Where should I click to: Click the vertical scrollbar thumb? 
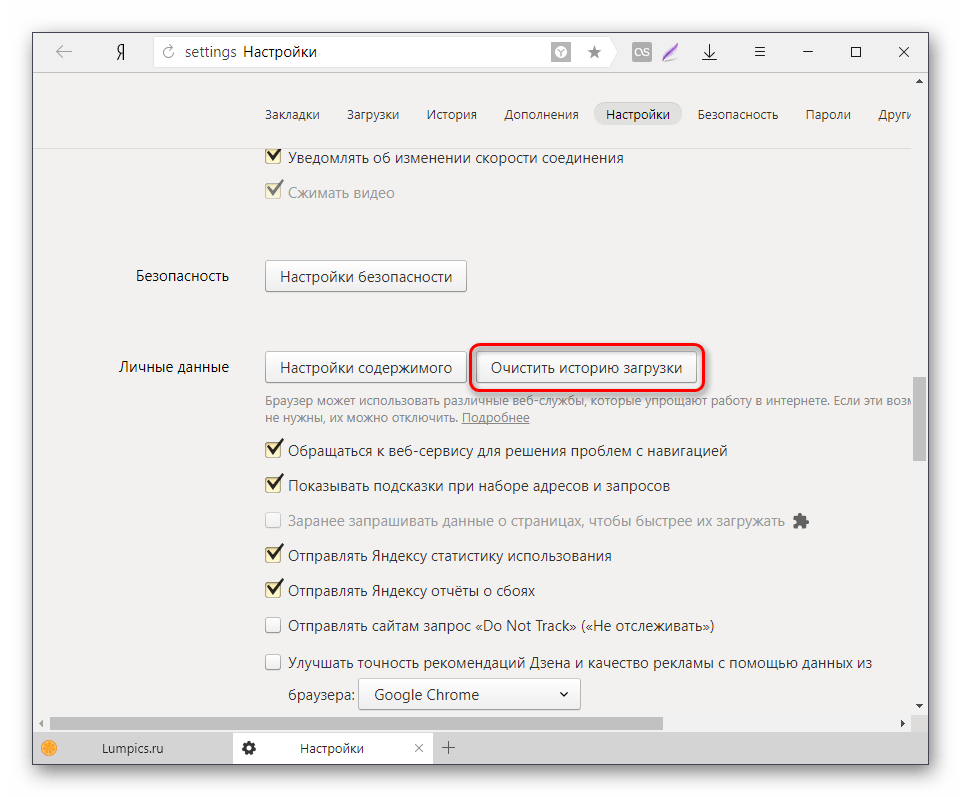point(919,419)
